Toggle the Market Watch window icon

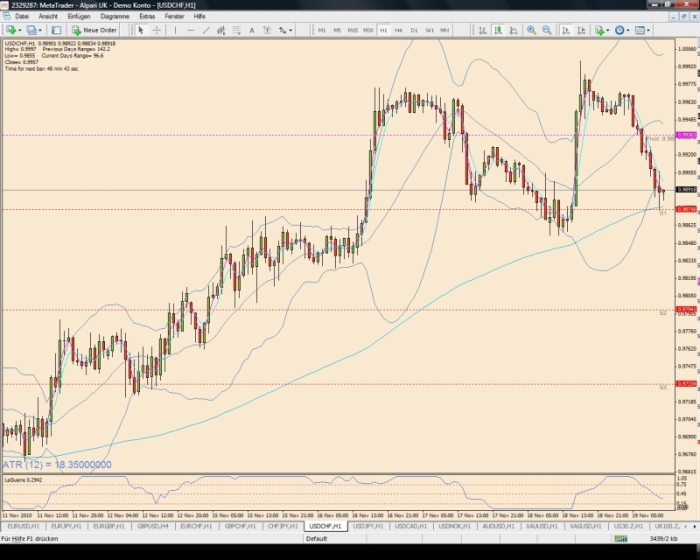pos(56,30)
